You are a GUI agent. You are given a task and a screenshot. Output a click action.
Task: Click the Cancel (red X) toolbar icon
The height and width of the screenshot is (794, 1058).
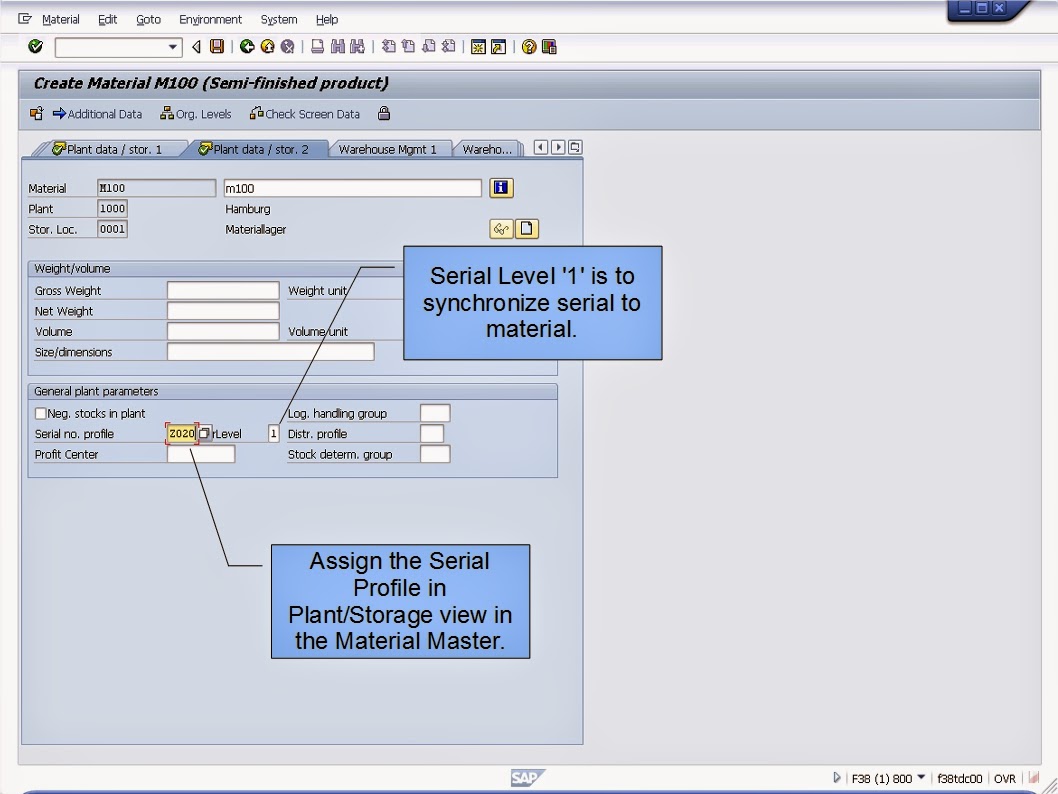(288, 47)
